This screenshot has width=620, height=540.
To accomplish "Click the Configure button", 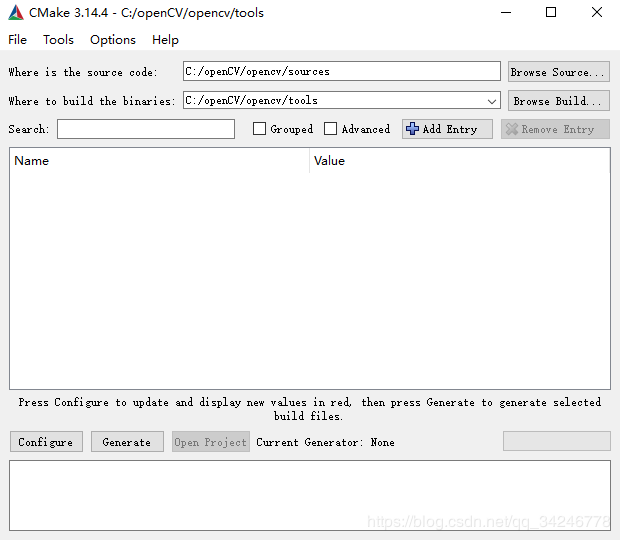I will tap(46, 442).
